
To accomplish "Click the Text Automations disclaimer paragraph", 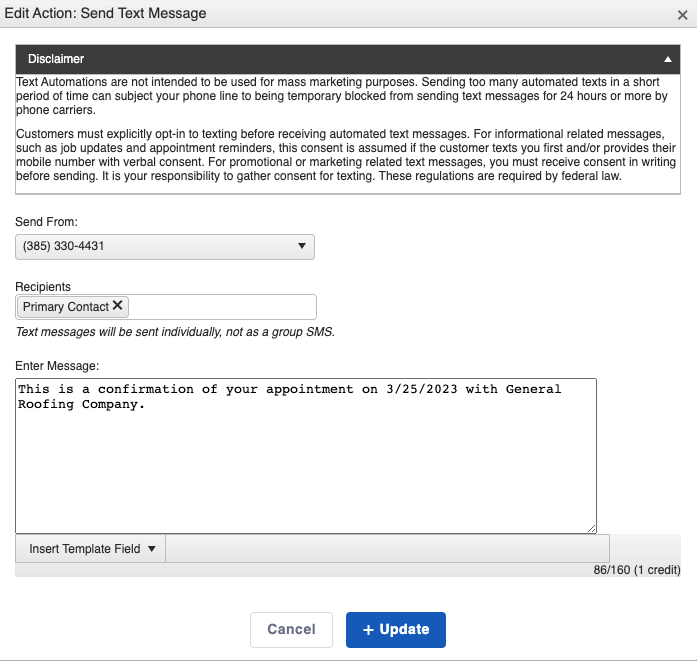I will [342, 96].
